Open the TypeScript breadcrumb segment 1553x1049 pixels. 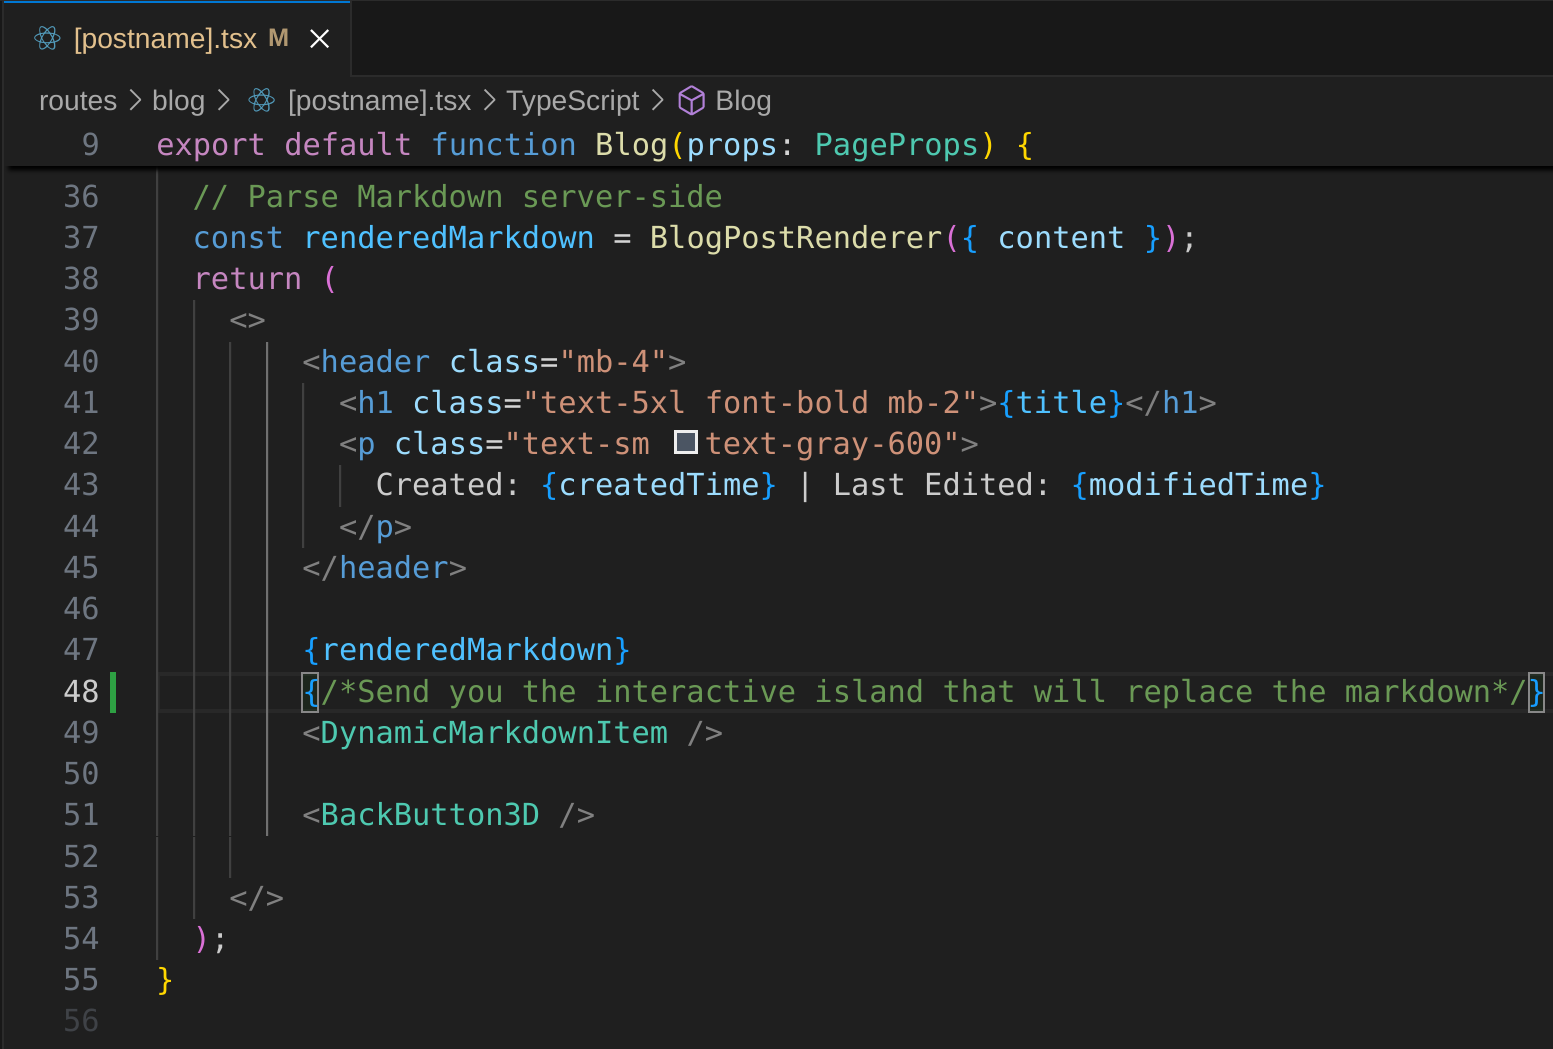coord(572,101)
